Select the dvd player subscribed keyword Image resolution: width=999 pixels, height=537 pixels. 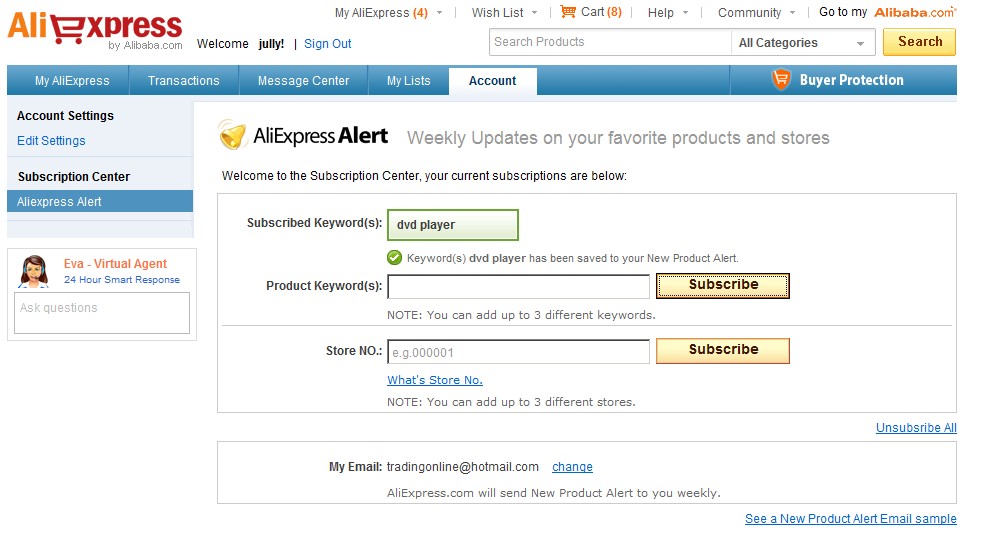[453, 225]
